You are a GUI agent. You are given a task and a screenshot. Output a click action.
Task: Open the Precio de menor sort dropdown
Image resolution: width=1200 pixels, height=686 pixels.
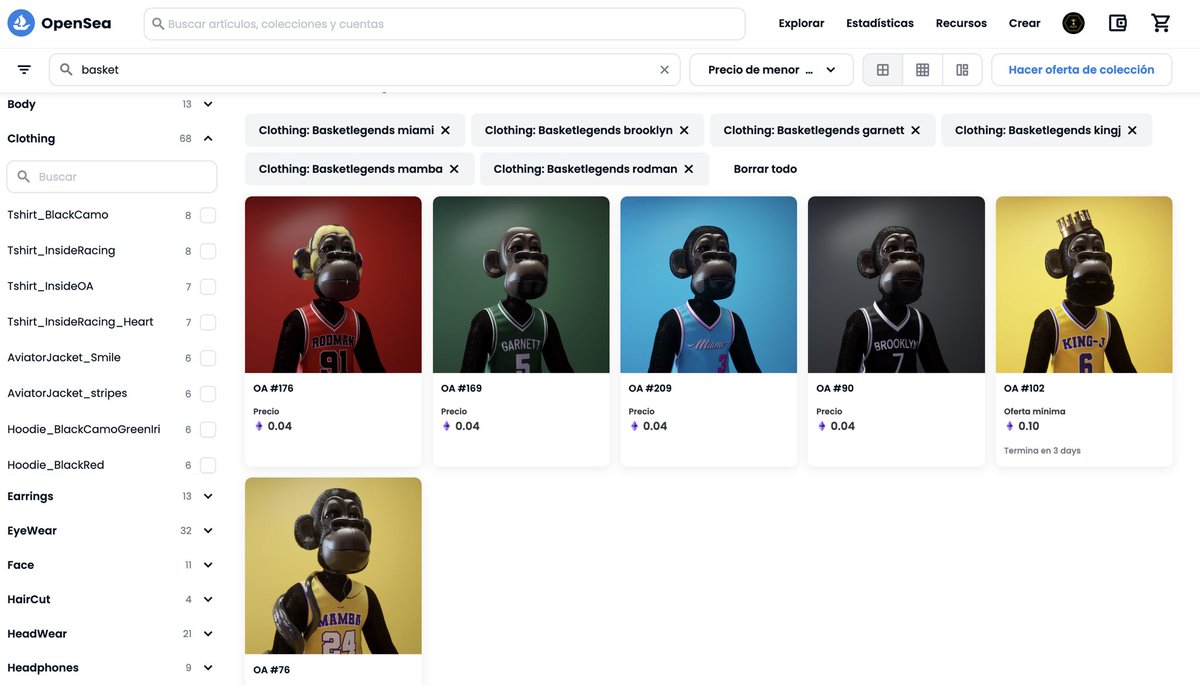point(771,70)
